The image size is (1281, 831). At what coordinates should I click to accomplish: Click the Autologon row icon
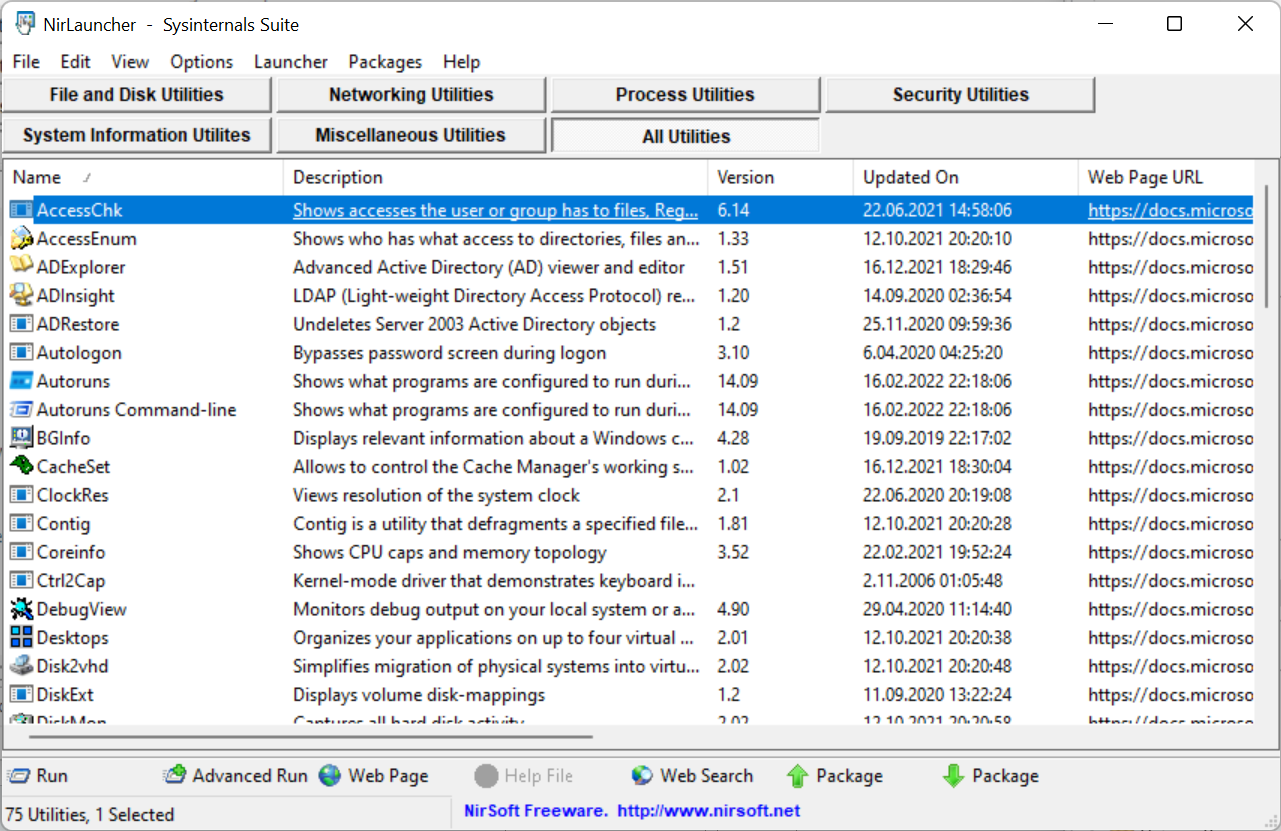(21, 353)
